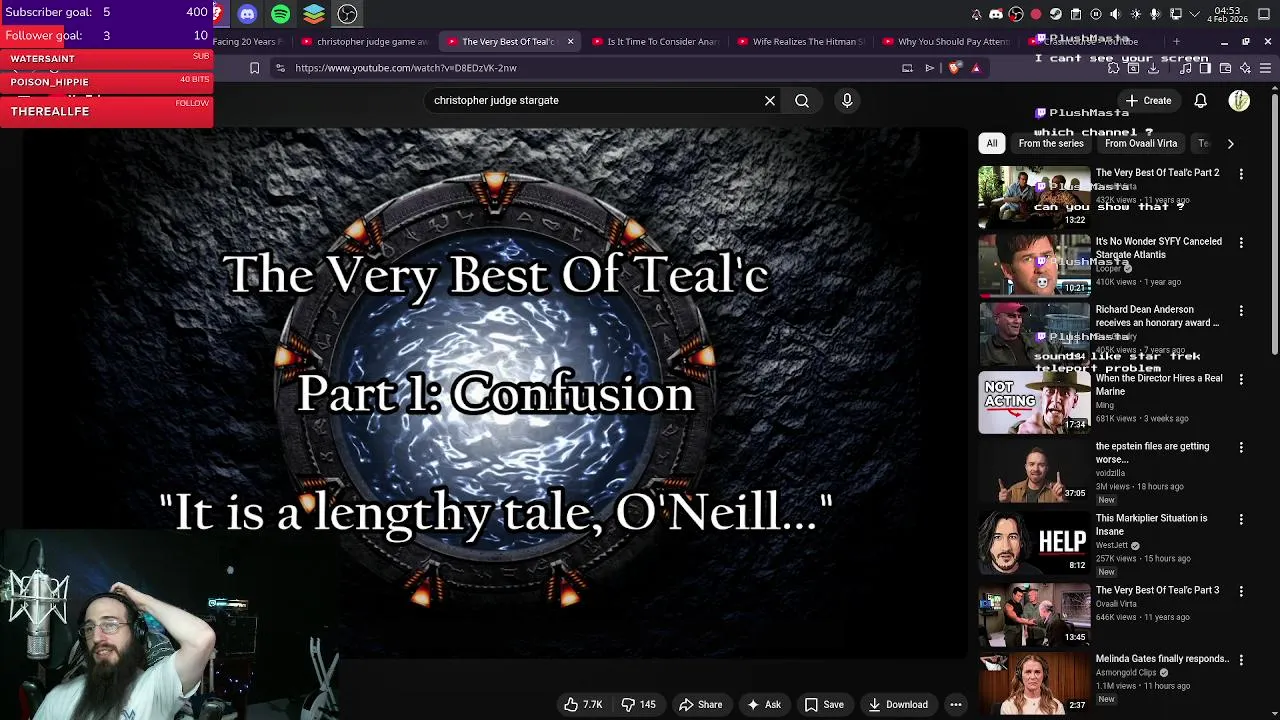Open options for 'Stargate Atlantis' video
This screenshot has width=1280, height=720.
[1241, 243]
